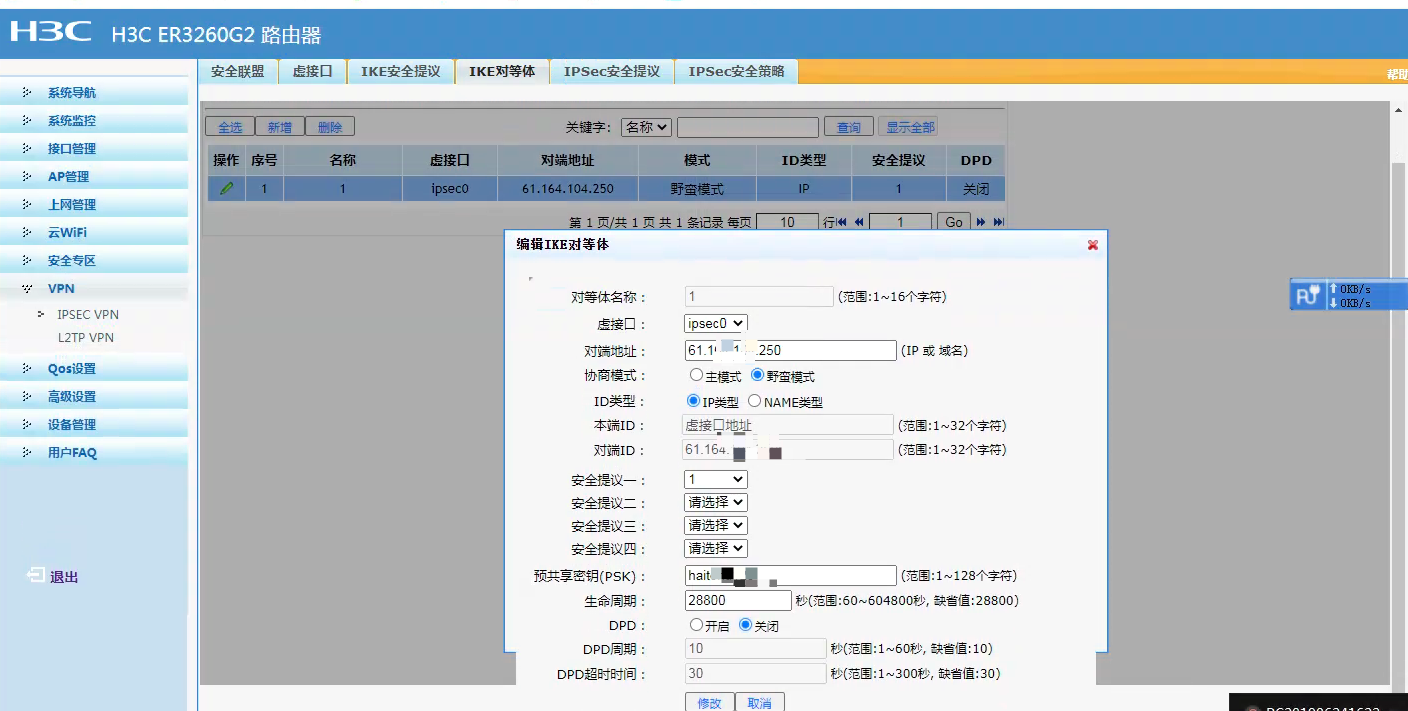Click the H3C logo in header
Image resolution: width=1408 pixels, height=711 pixels.
tap(51, 33)
